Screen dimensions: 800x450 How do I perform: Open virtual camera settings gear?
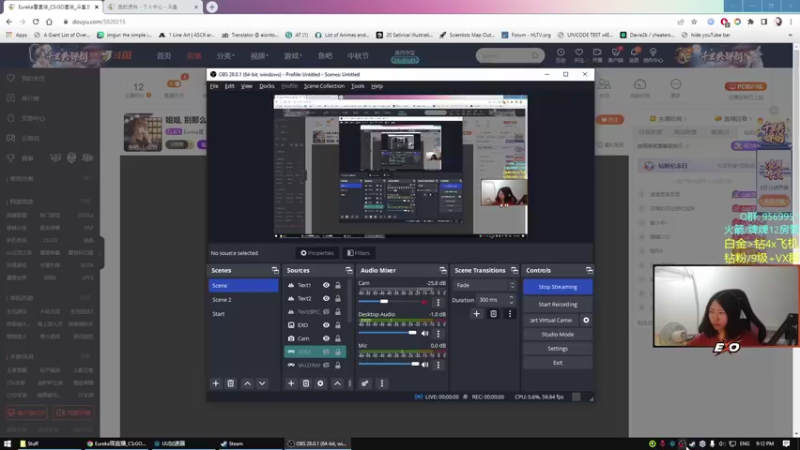586,320
